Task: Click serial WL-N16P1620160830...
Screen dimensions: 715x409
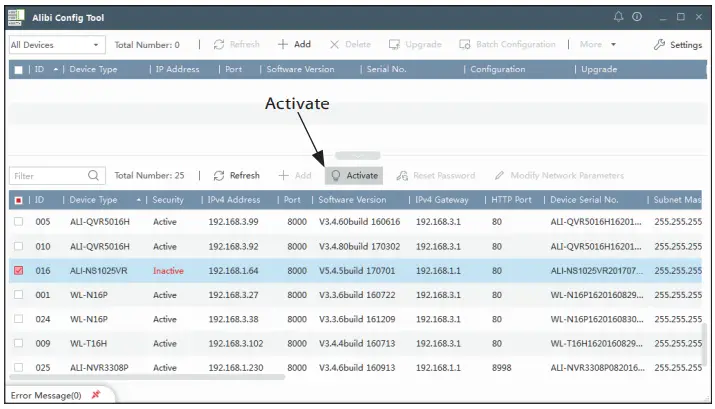Action: pos(596,319)
